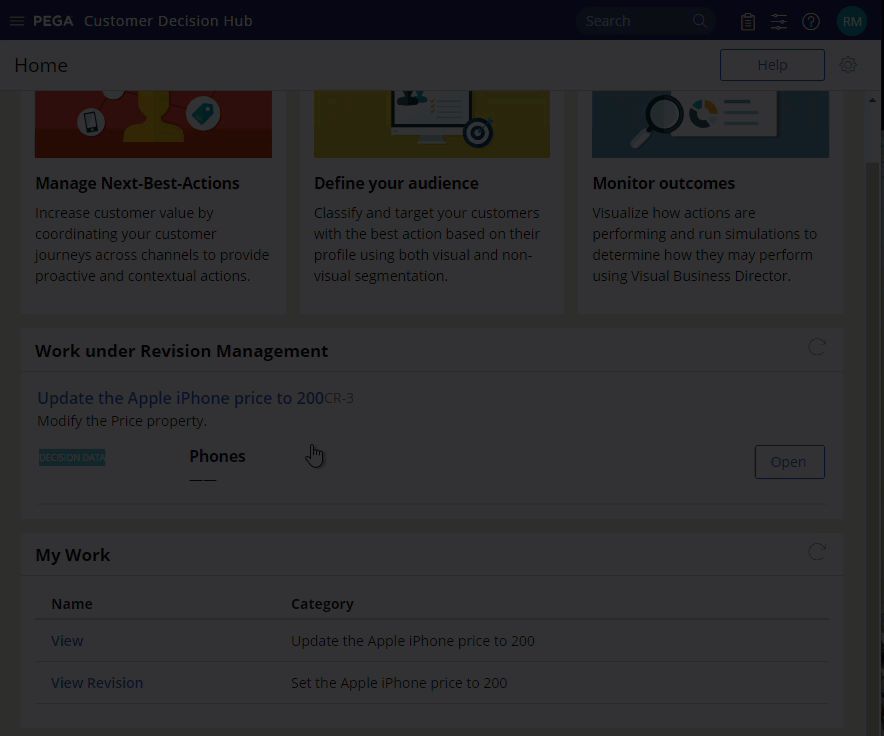Click the Manage Next-Best-Actions image

tap(153, 124)
